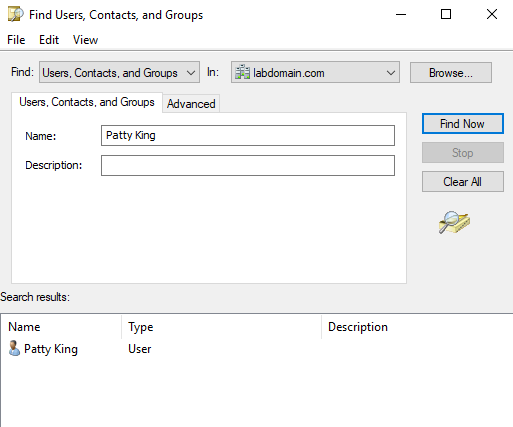Select the Users, Contacts, and Groups tab
This screenshot has width=513, height=427.
point(87,102)
